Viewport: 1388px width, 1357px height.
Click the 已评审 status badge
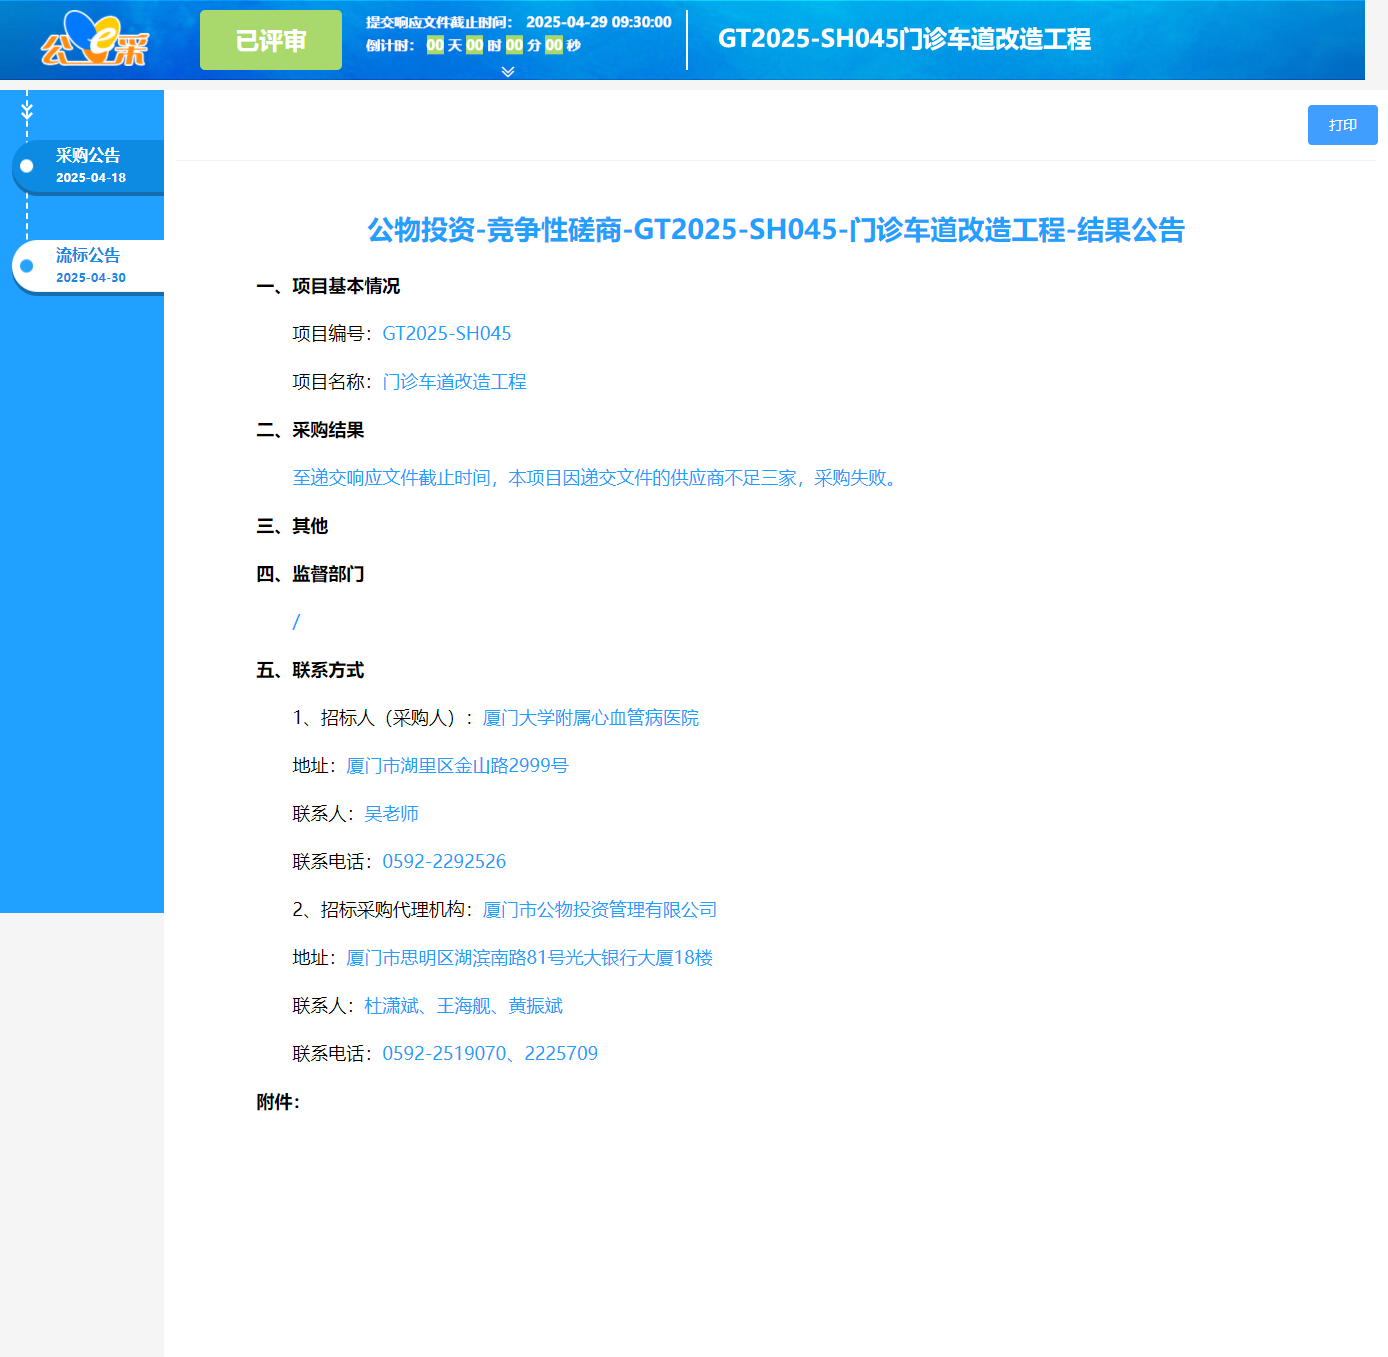[x=270, y=39]
